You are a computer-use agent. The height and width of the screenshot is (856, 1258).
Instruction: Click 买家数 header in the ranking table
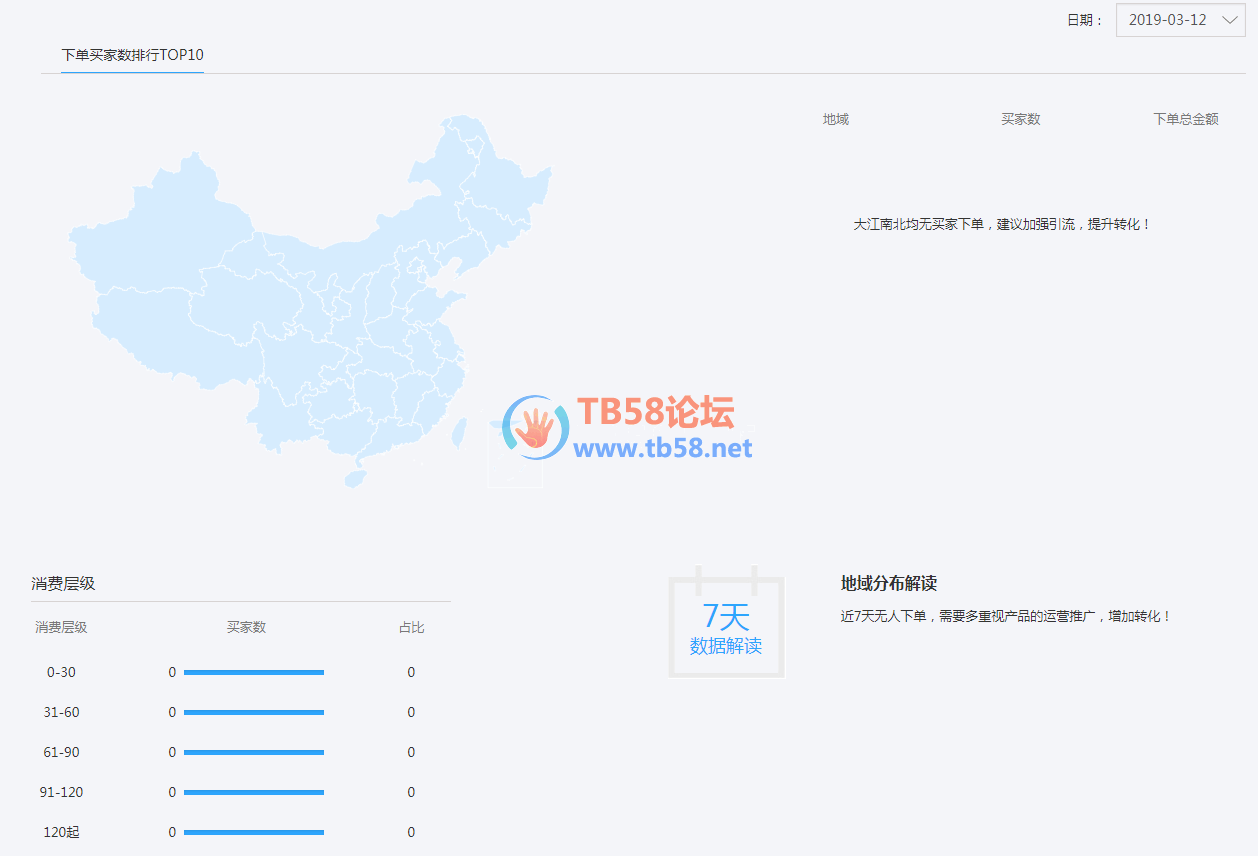1020,119
